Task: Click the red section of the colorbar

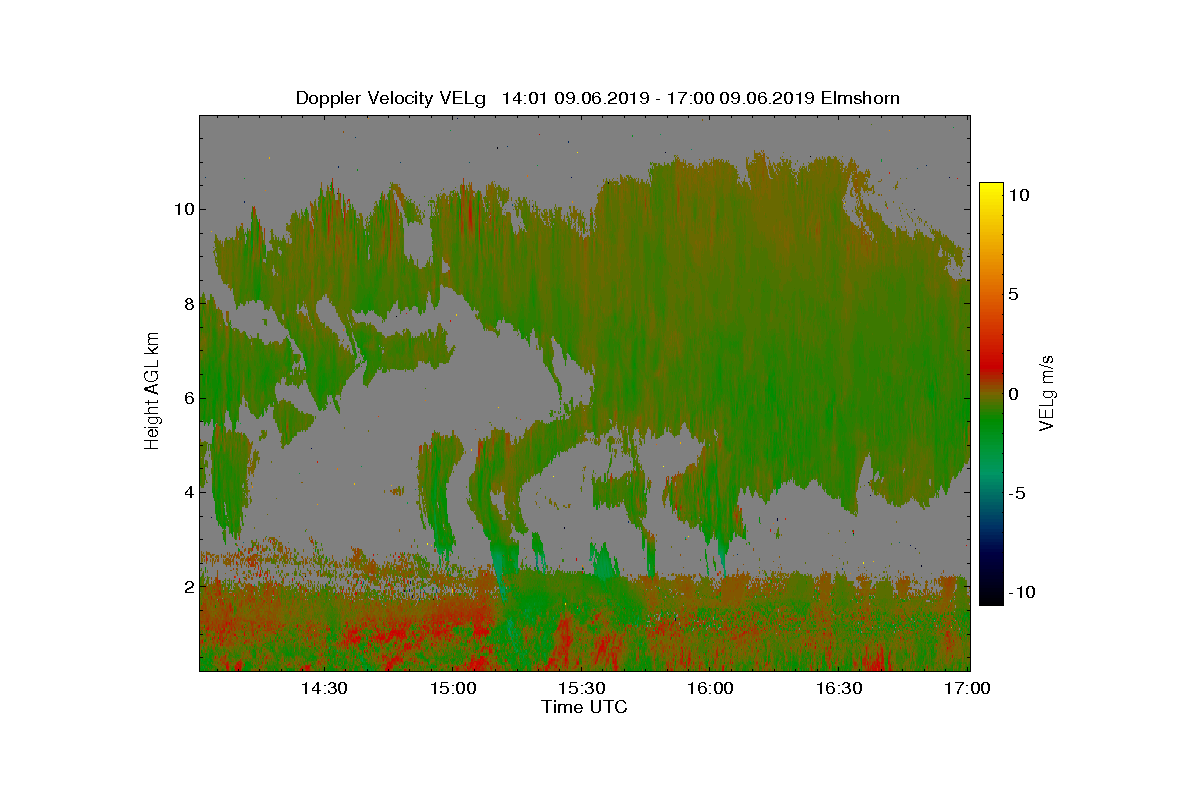Action: [x=991, y=365]
